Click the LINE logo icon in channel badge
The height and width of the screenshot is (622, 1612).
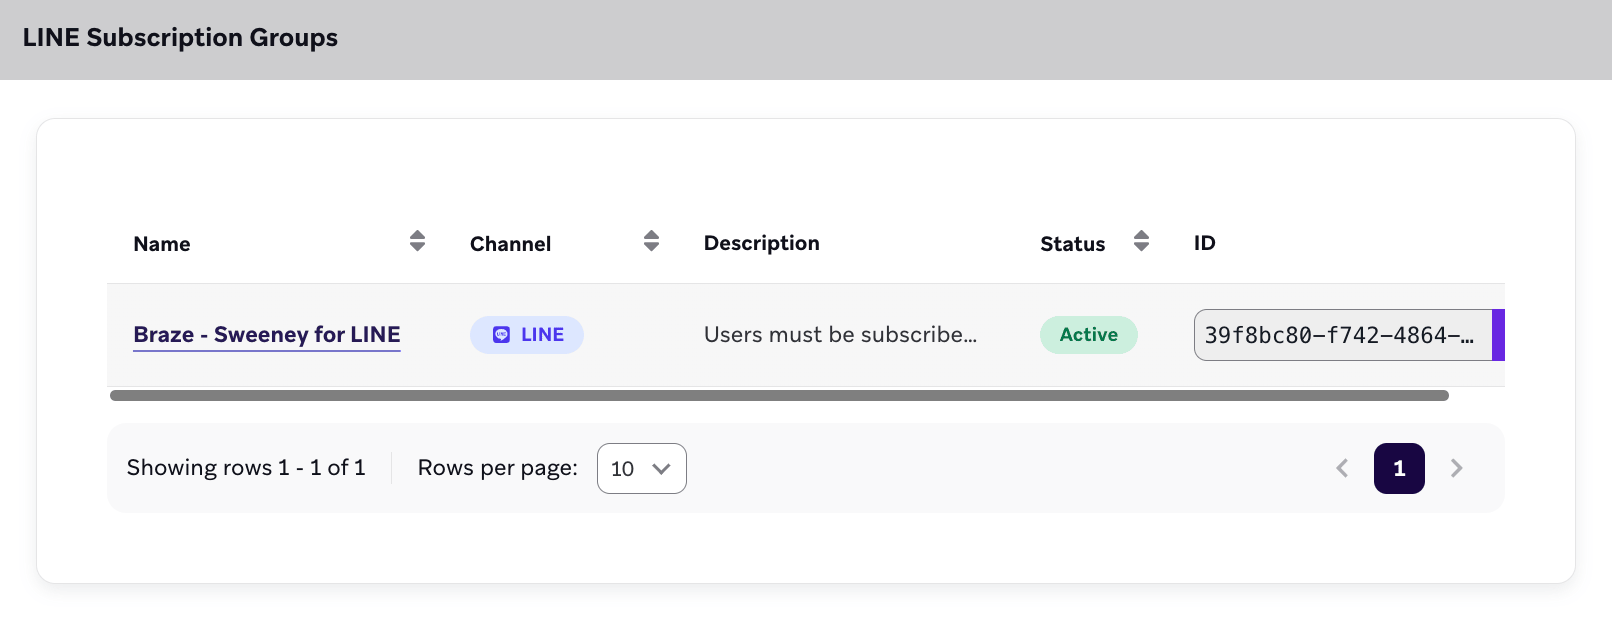point(502,335)
